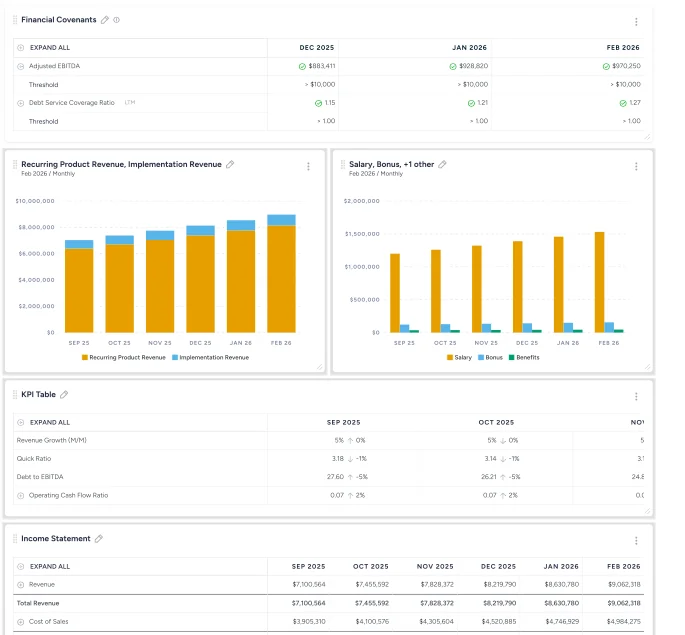The width and height of the screenshot is (685, 635).
Task: Select the Quick Ratio row label
Action: click(x=34, y=459)
